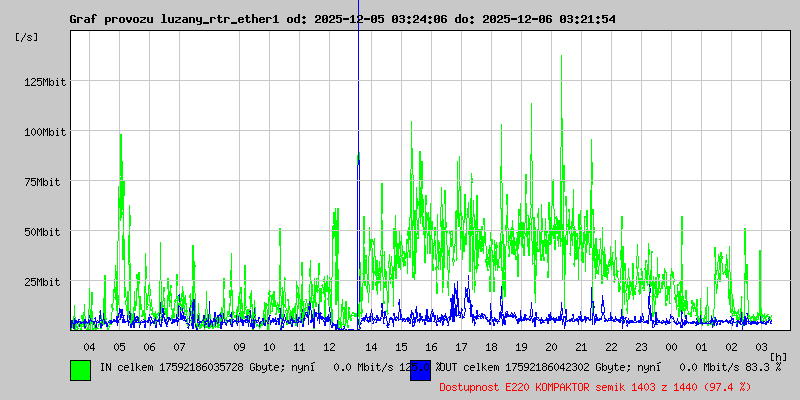Viewport: 800px width, 400px height.
Task: Click the '20' hour label on the x-axis
Action: click(x=552, y=347)
